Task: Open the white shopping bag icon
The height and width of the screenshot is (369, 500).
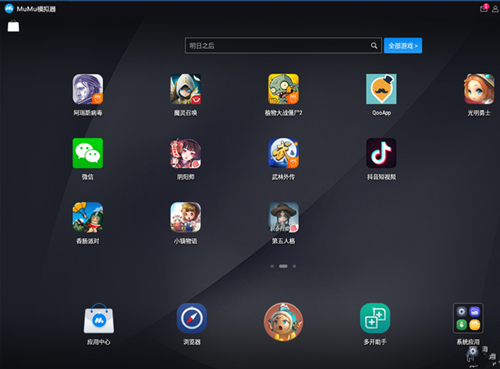Action: (13, 26)
